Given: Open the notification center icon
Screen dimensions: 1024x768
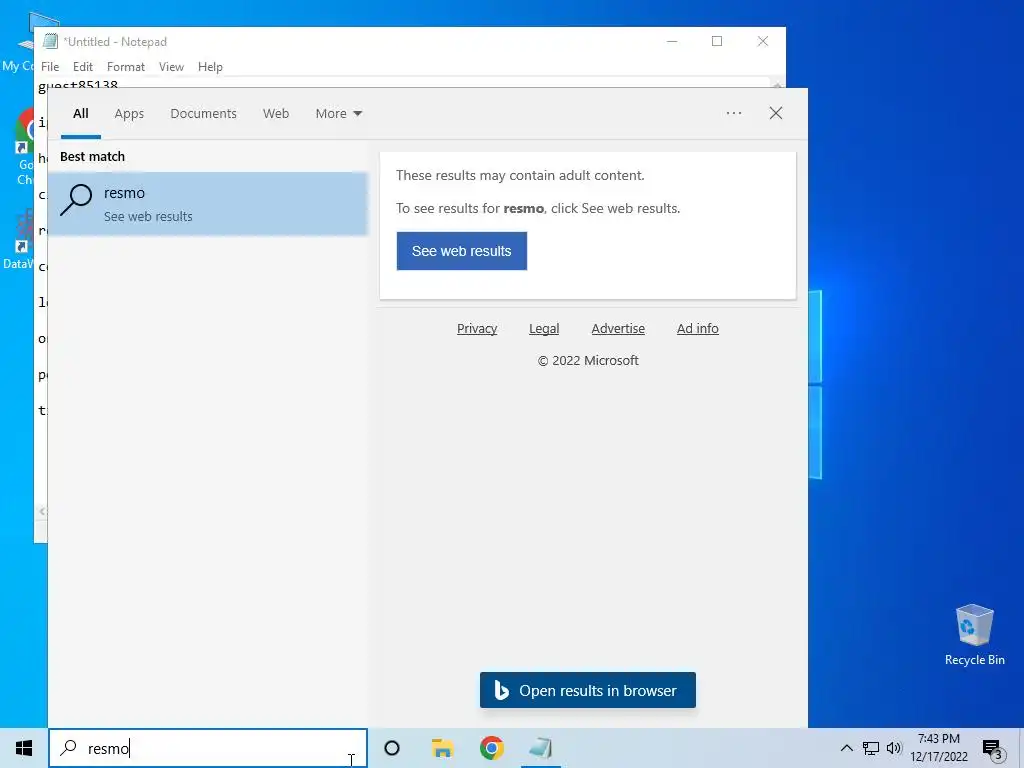Looking at the screenshot, I should [x=992, y=749].
